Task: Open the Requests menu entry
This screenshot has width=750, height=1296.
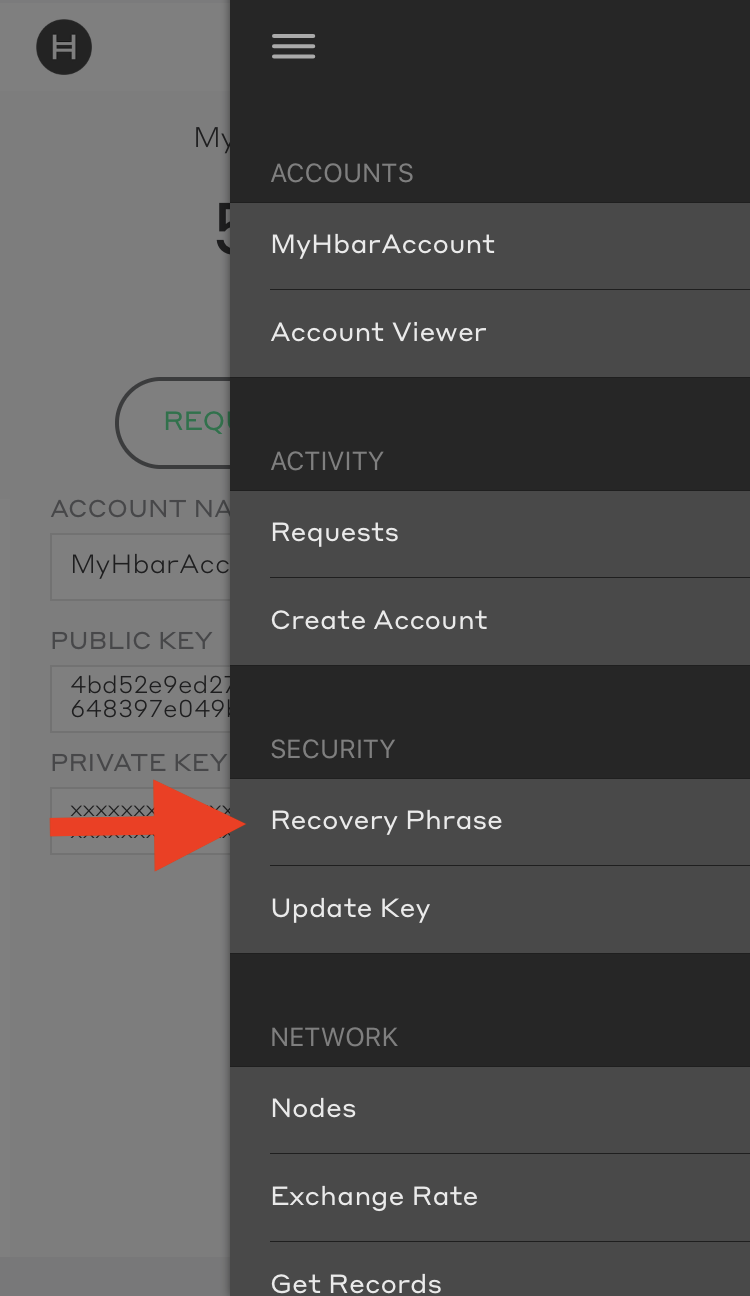Action: click(335, 533)
